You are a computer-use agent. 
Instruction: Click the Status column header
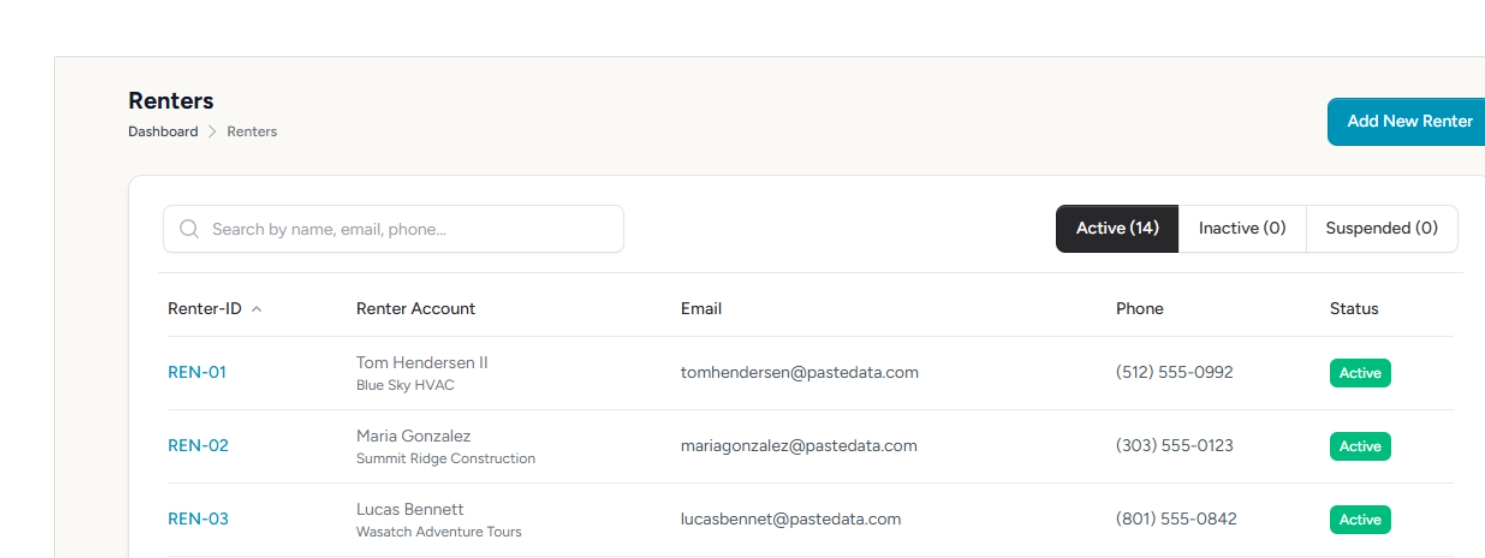pos(1354,309)
